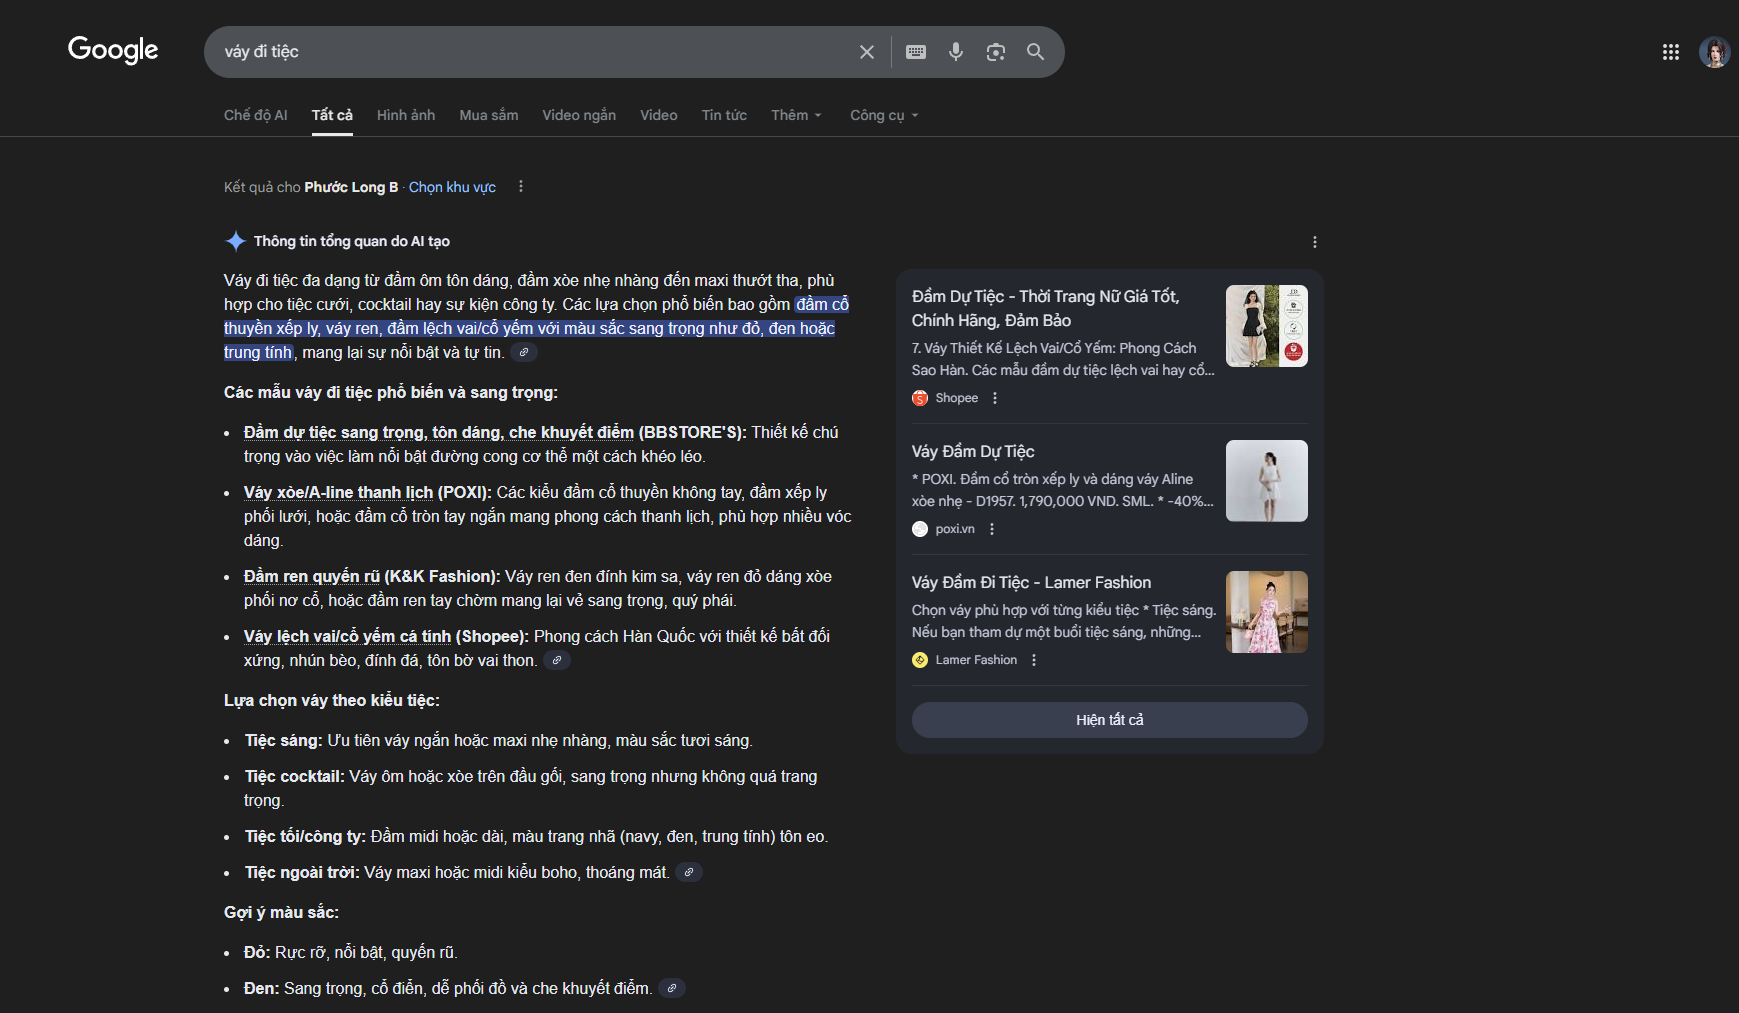
Task: Open more options for AI overview
Action: 1314,242
